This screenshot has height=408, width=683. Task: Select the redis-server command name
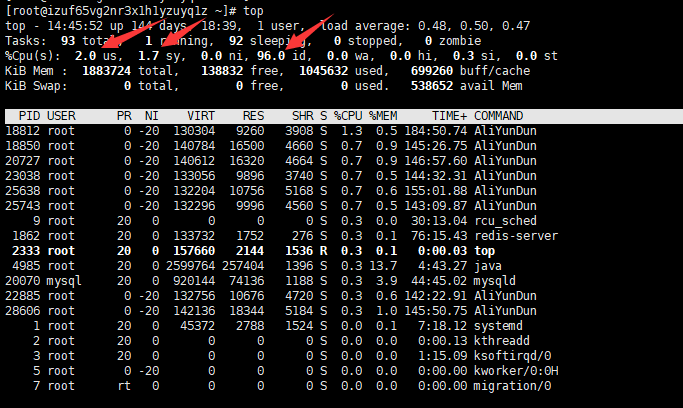[516, 236]
